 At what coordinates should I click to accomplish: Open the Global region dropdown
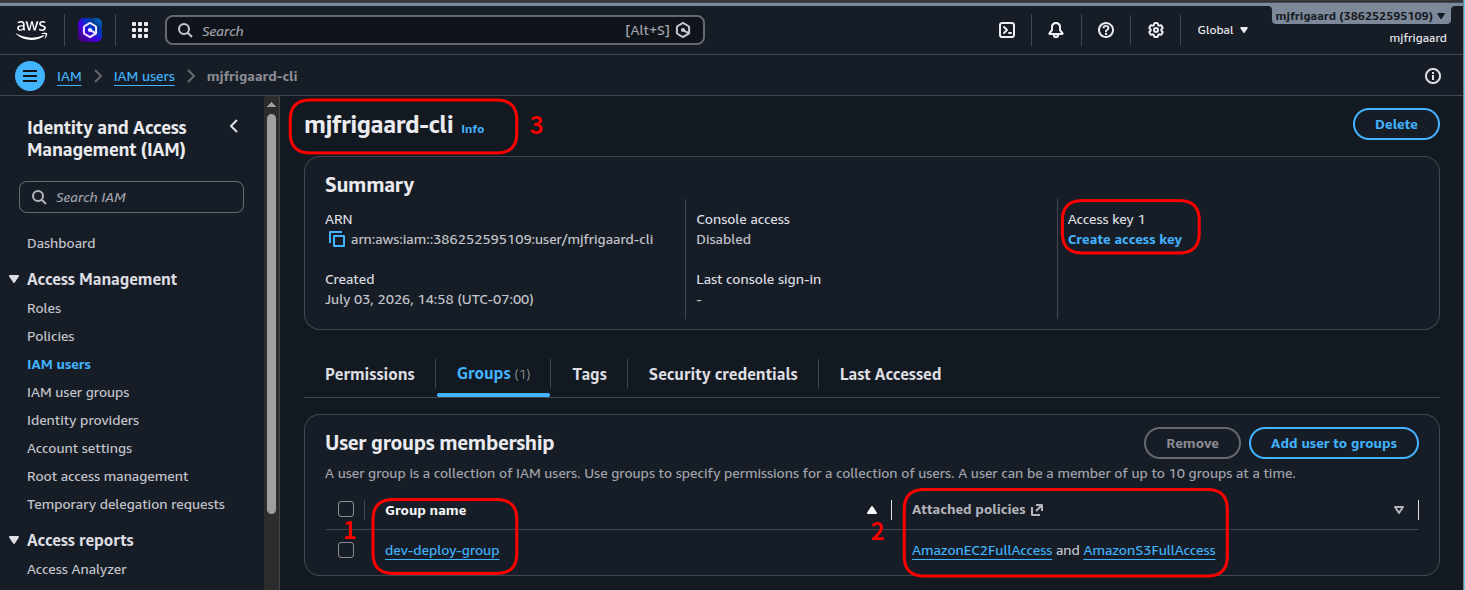pos(1223,30)
